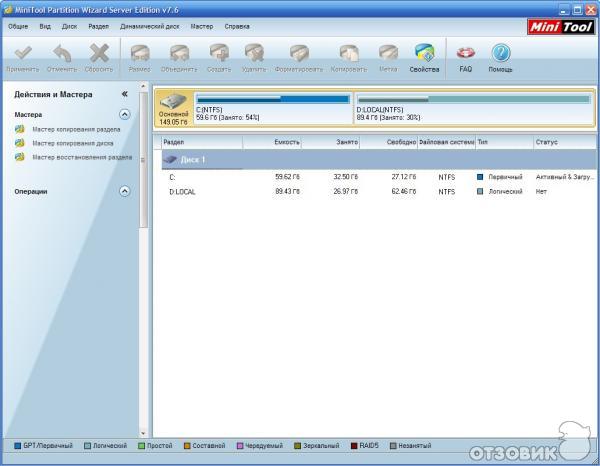Open the Справка menu
The height and width of the screenshot is (466, 600).
tap(237, 26)
